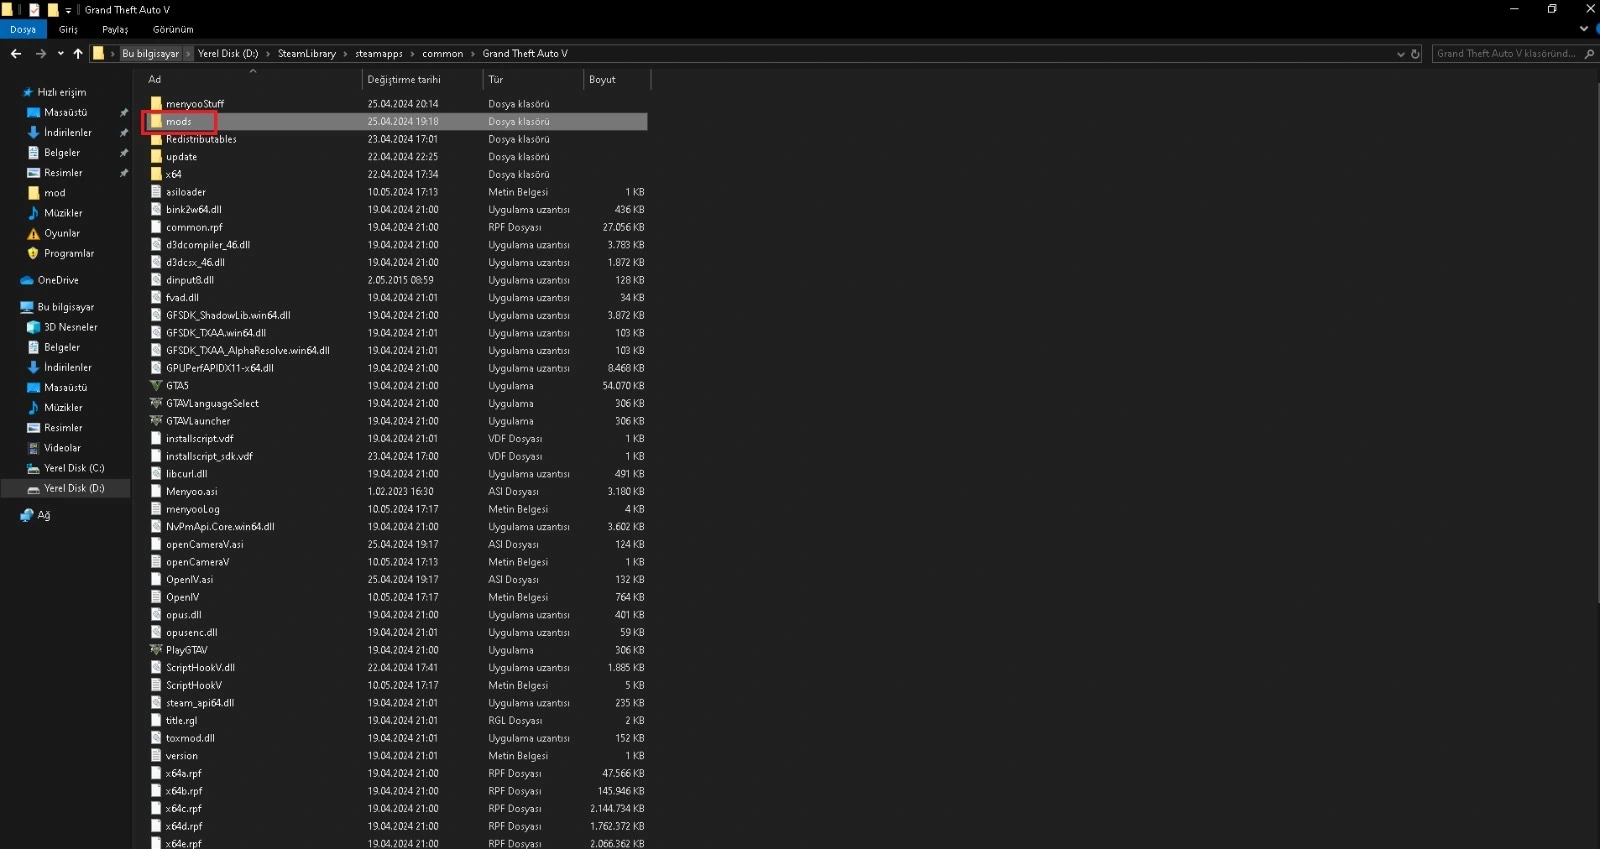Select the toxmod.dll file name
Viewport: 1600px width, 849px height.
point(190,739)
